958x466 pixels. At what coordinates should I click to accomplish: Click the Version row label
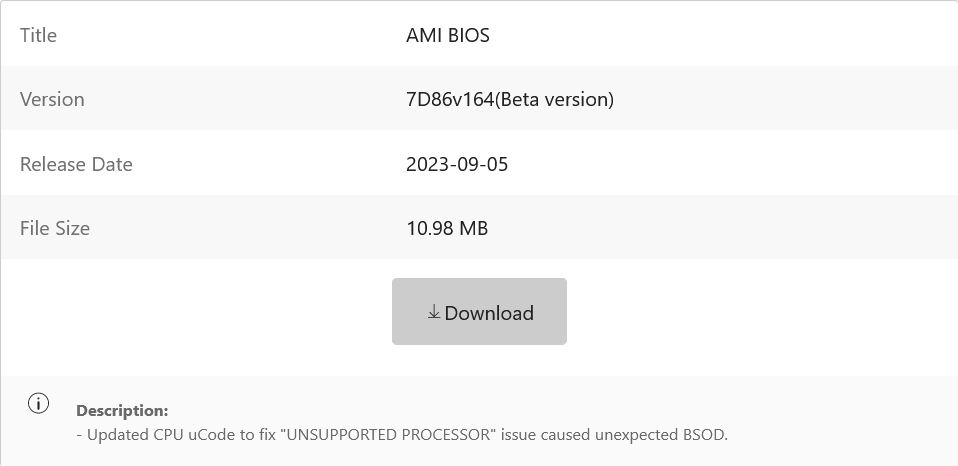click(x=52, y=100)
